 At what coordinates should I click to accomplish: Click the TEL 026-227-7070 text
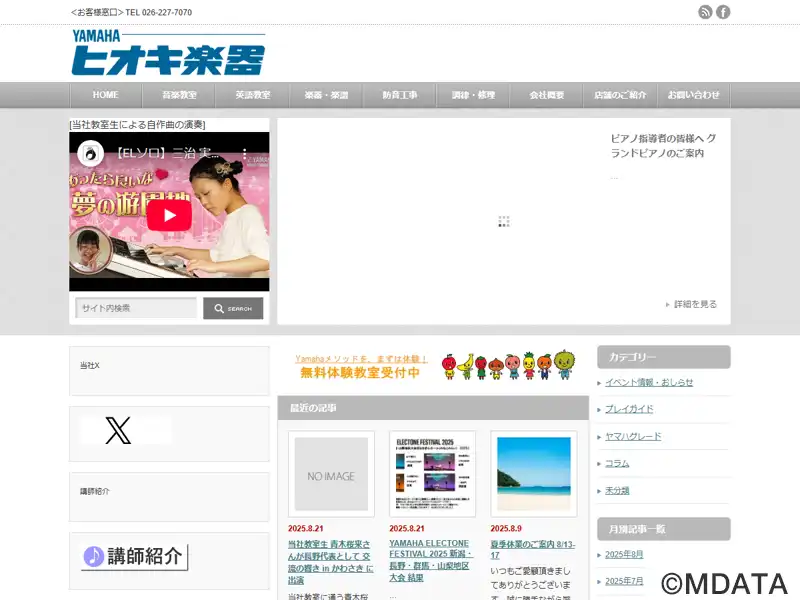(x=159, y=12)
